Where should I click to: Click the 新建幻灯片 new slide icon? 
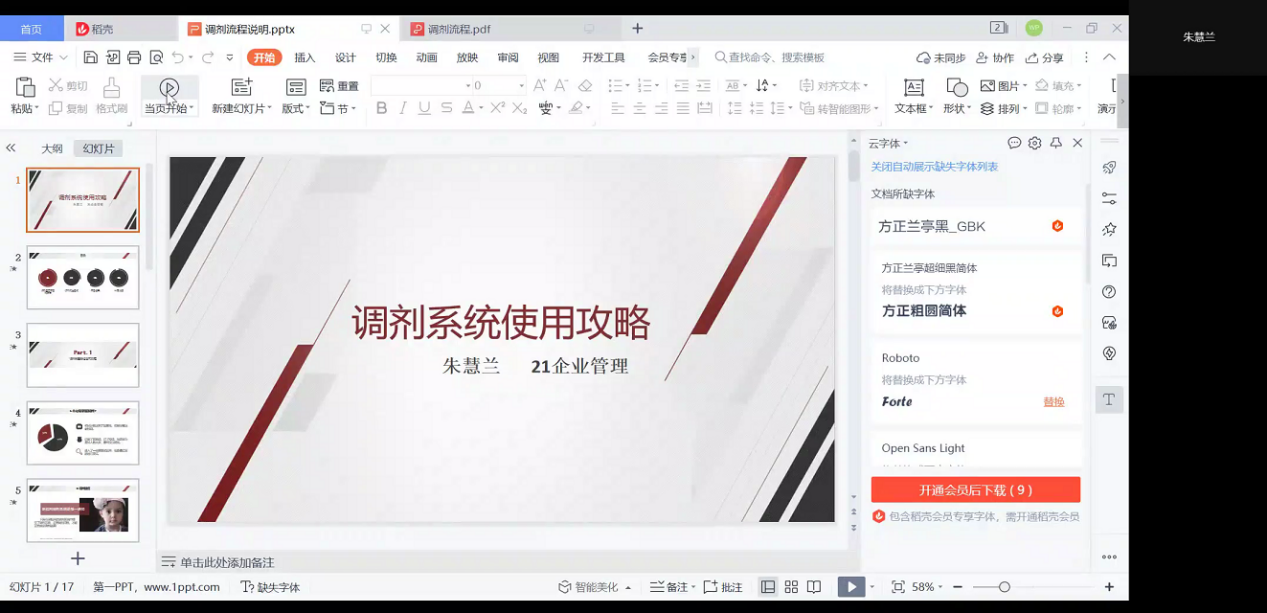tap(241, 88)
